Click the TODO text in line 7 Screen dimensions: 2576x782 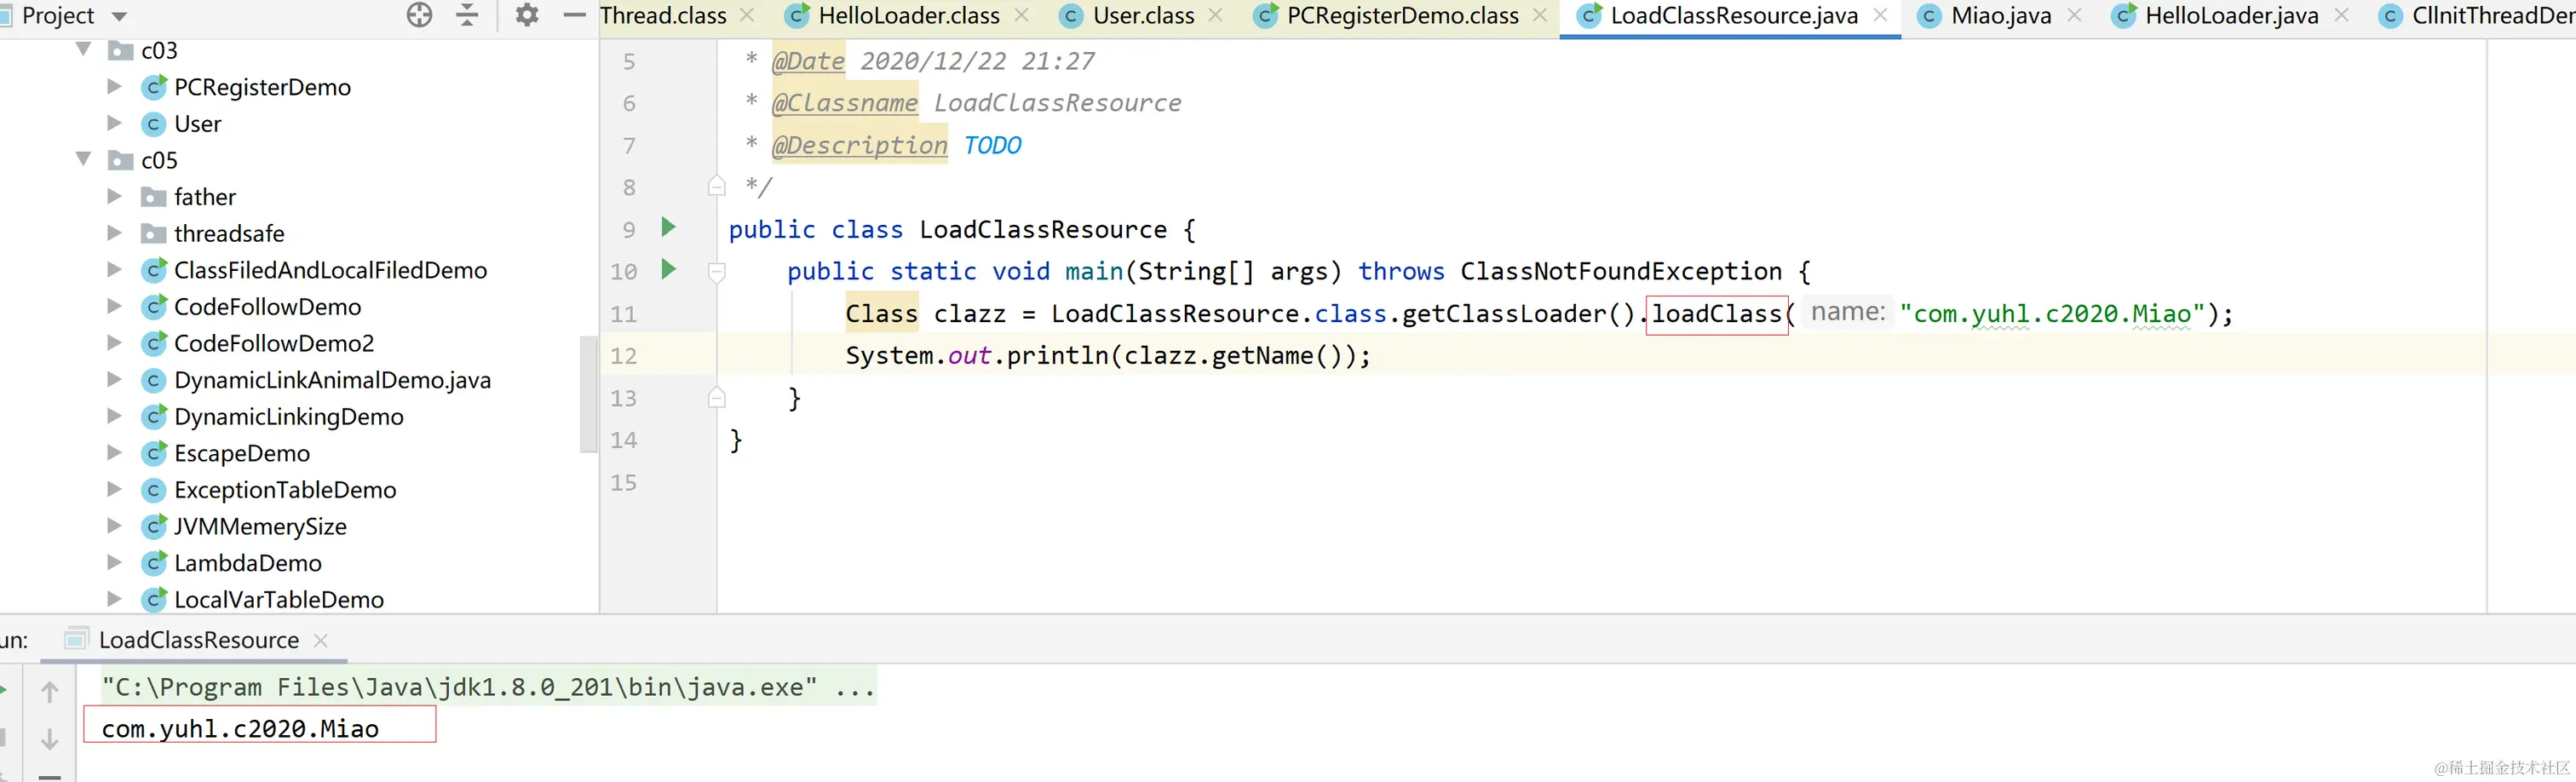point(992,145)
